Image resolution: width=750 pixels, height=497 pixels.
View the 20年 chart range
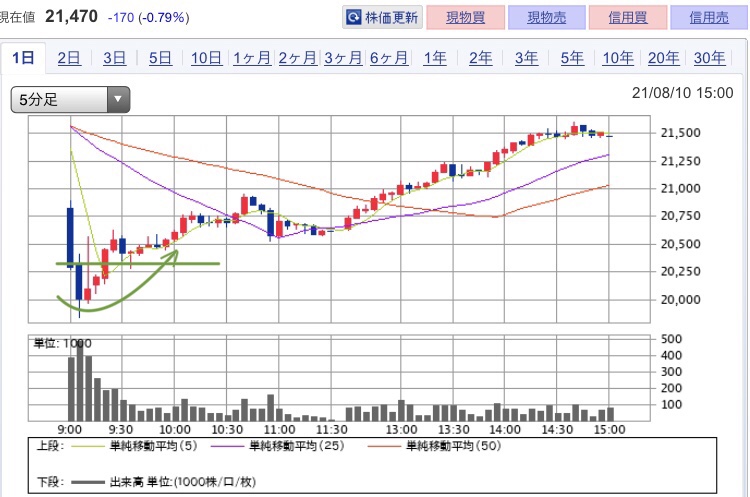pos(663,58)
